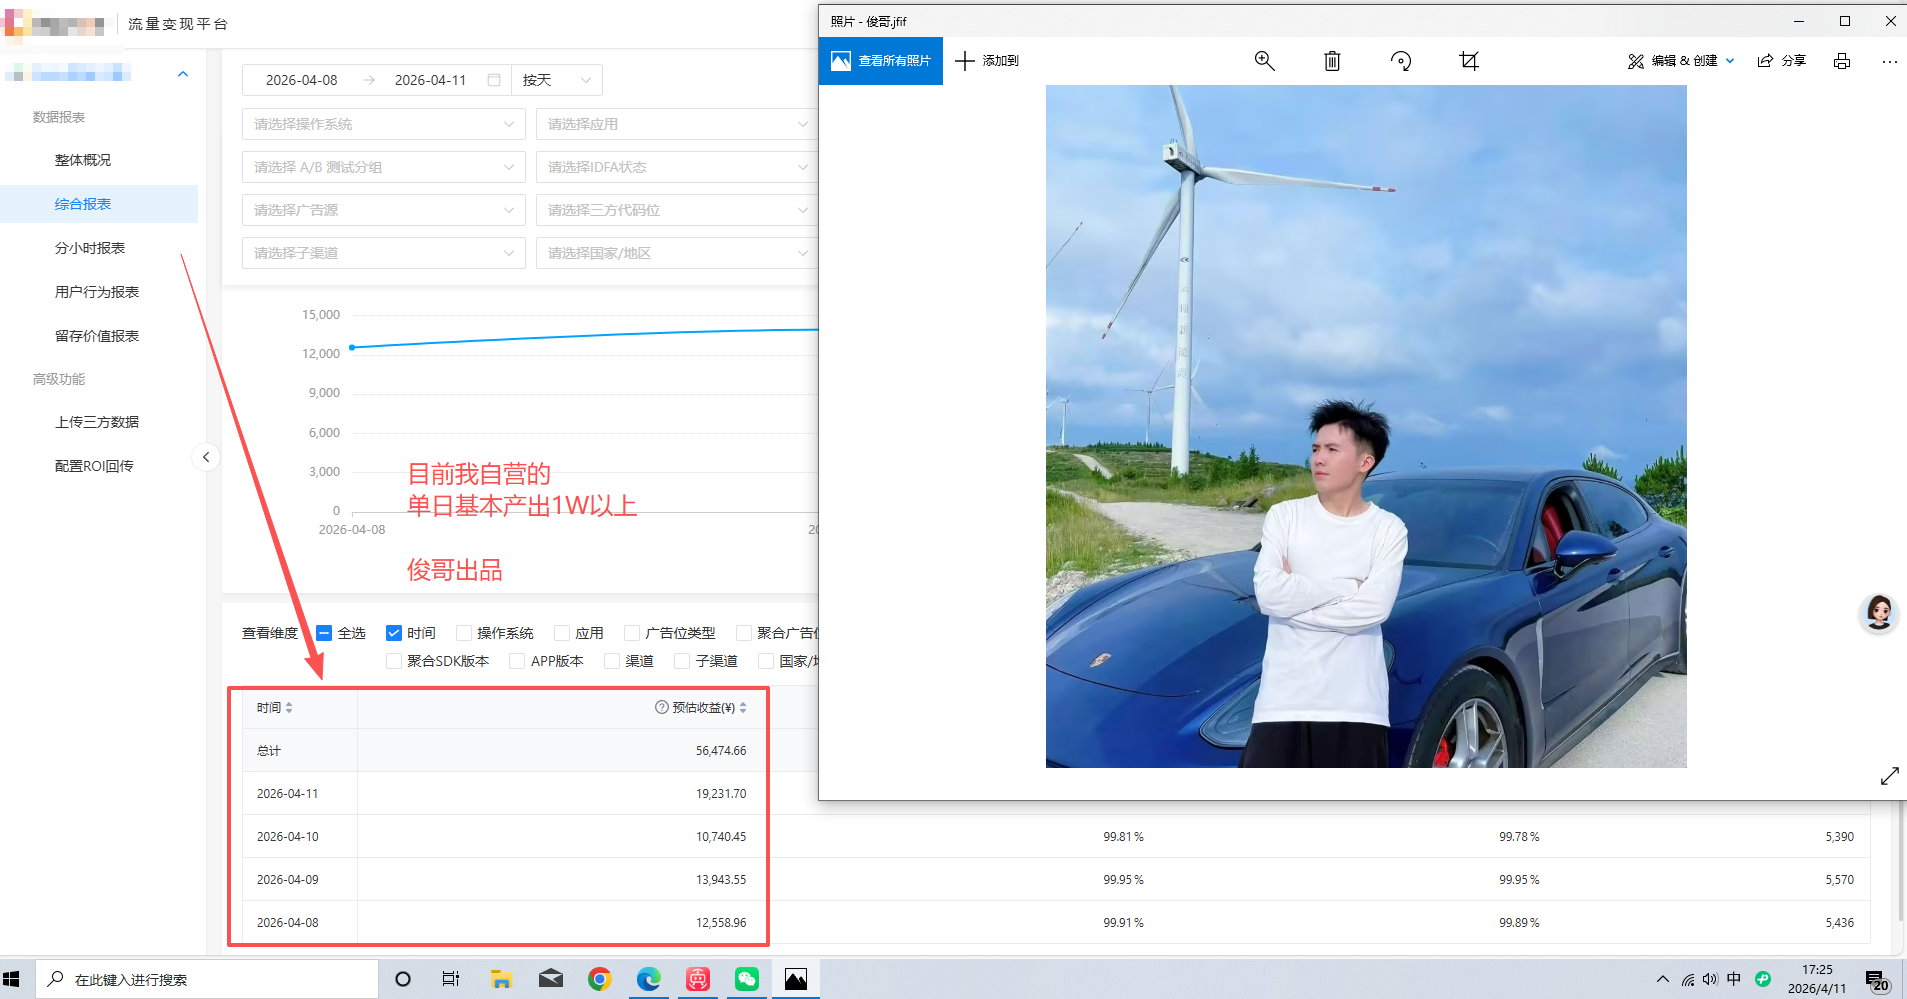Expand the 编辑 & 创建 menu
Viewport: 1907px width, 999px height.
1681,61
